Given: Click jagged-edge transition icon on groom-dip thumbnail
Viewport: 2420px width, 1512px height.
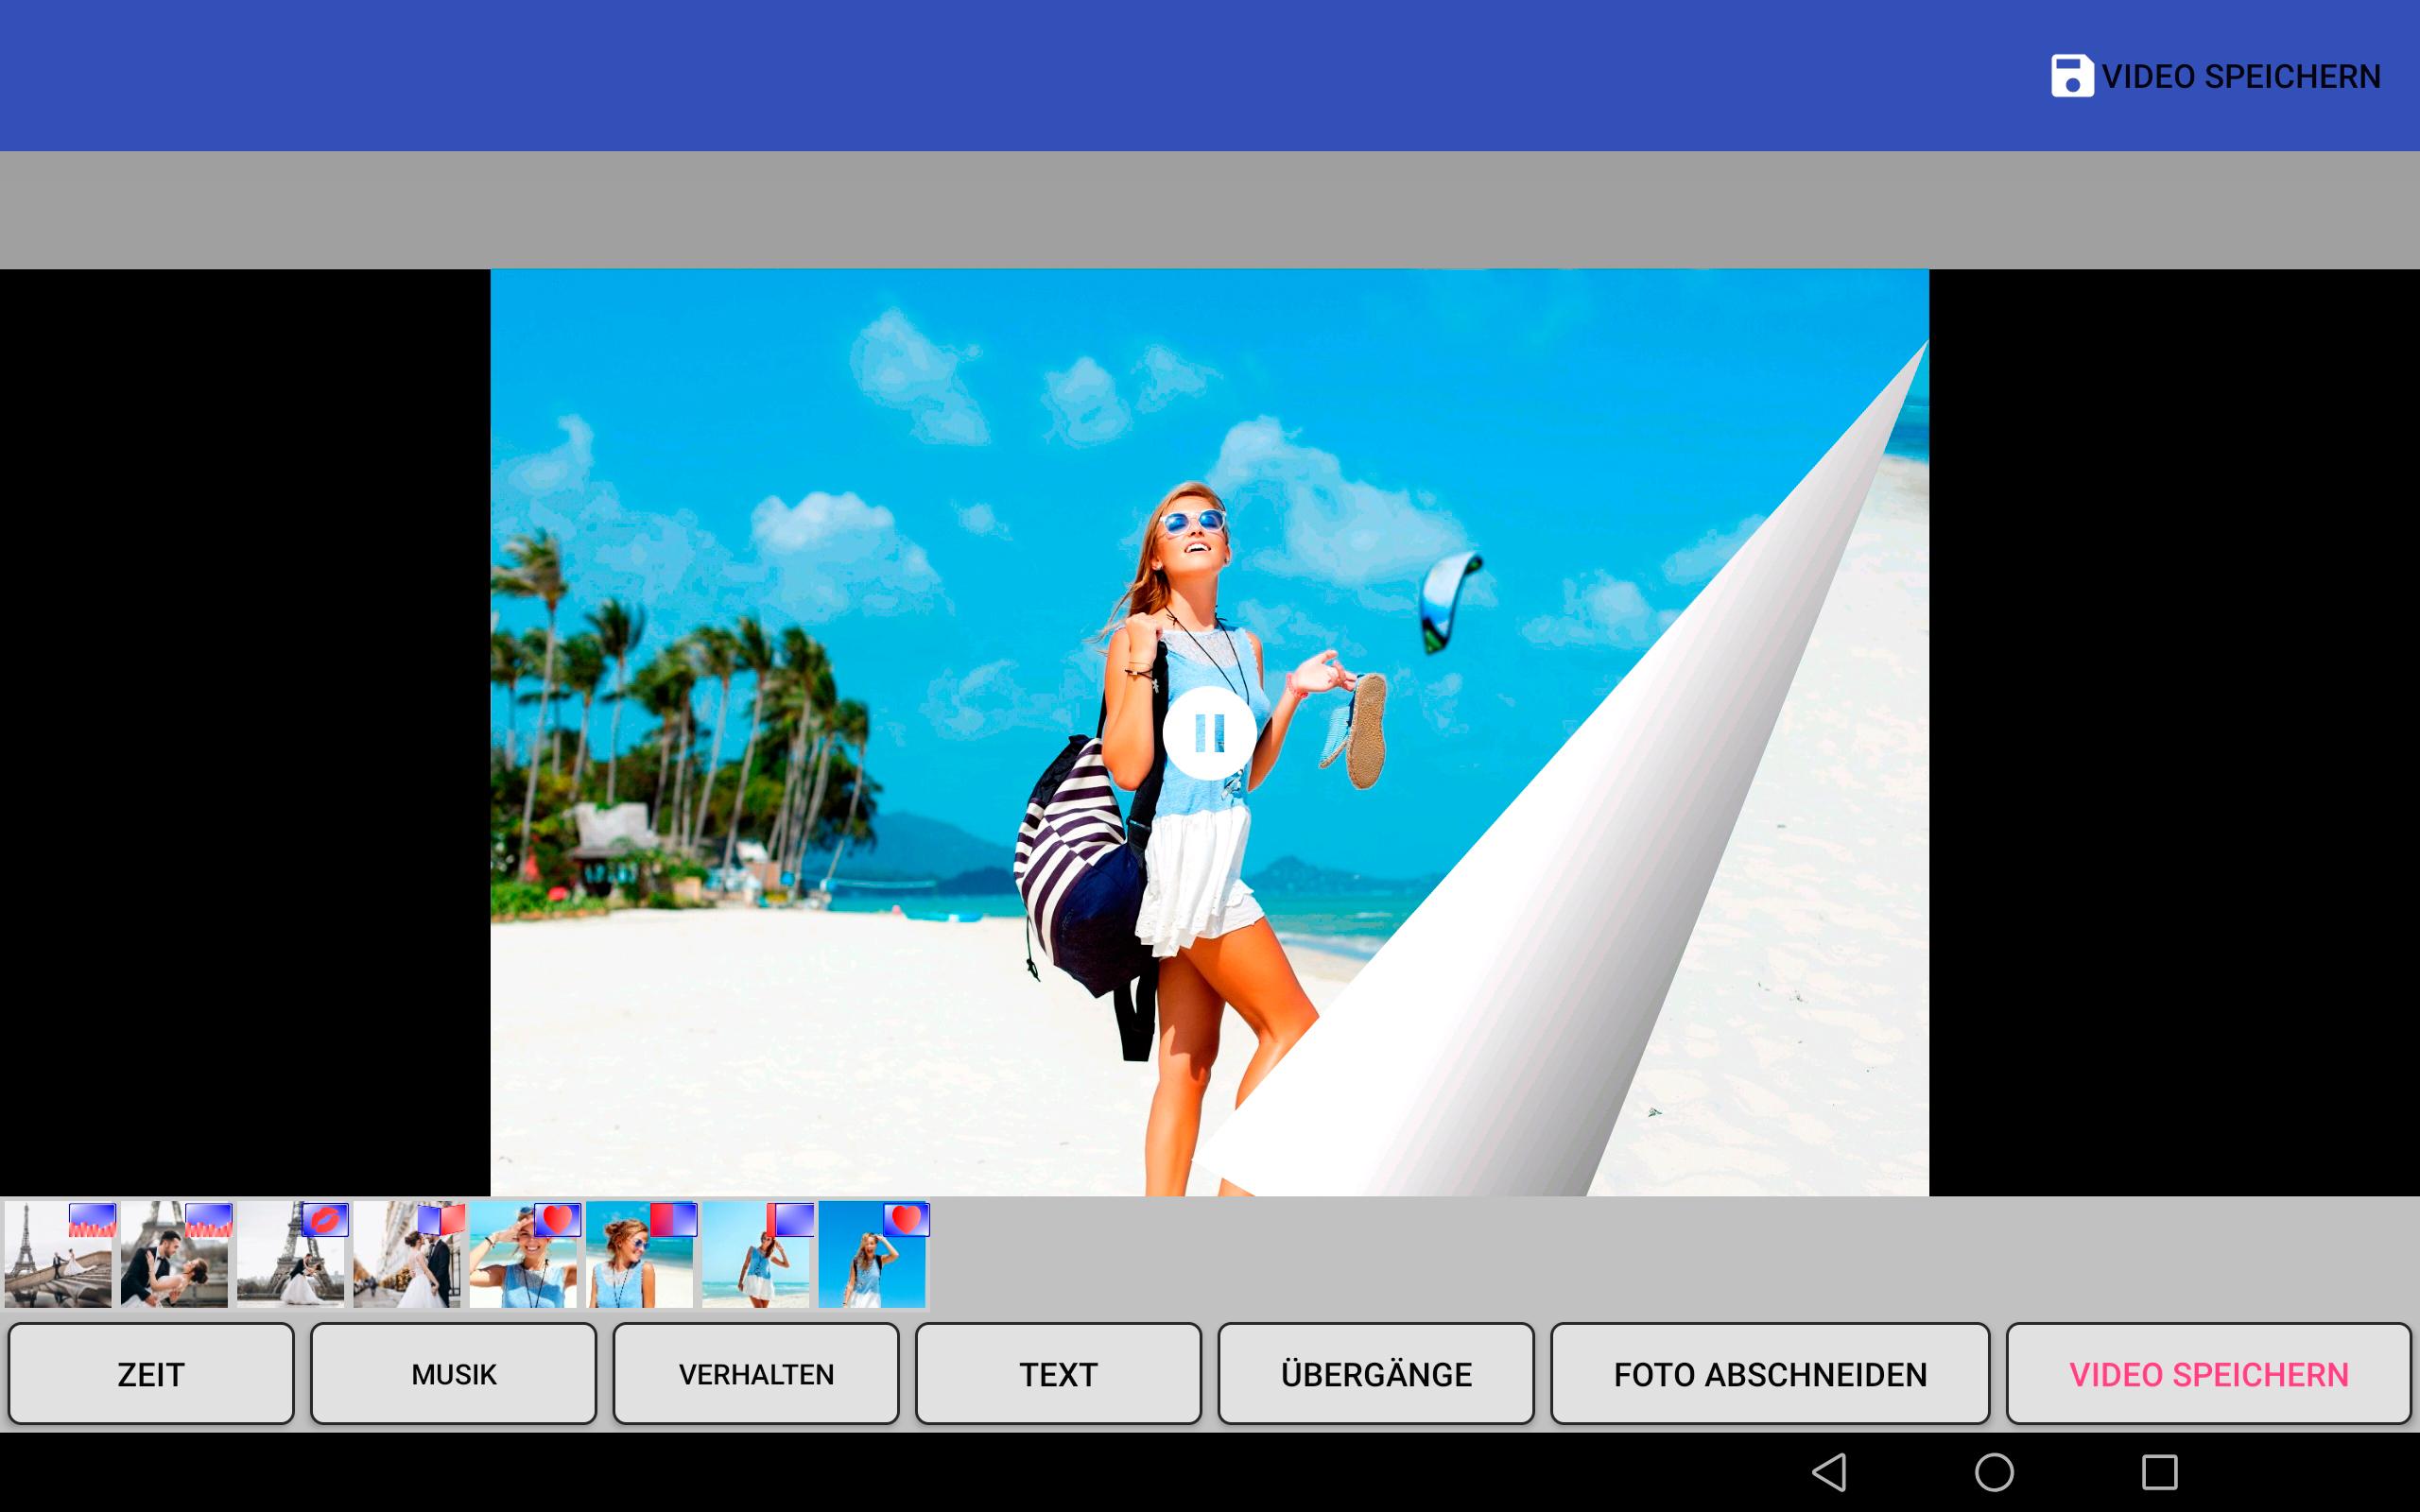Looking at the screenshot, I should pyautogui.click(x=208, y=1220).
